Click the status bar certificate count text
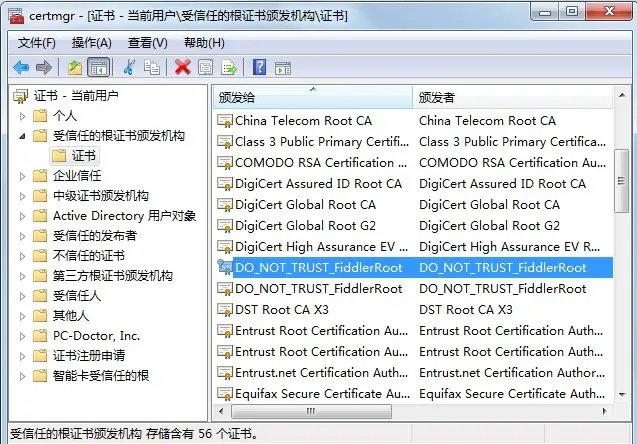This screenshot has height=444, width=637. 134,434
